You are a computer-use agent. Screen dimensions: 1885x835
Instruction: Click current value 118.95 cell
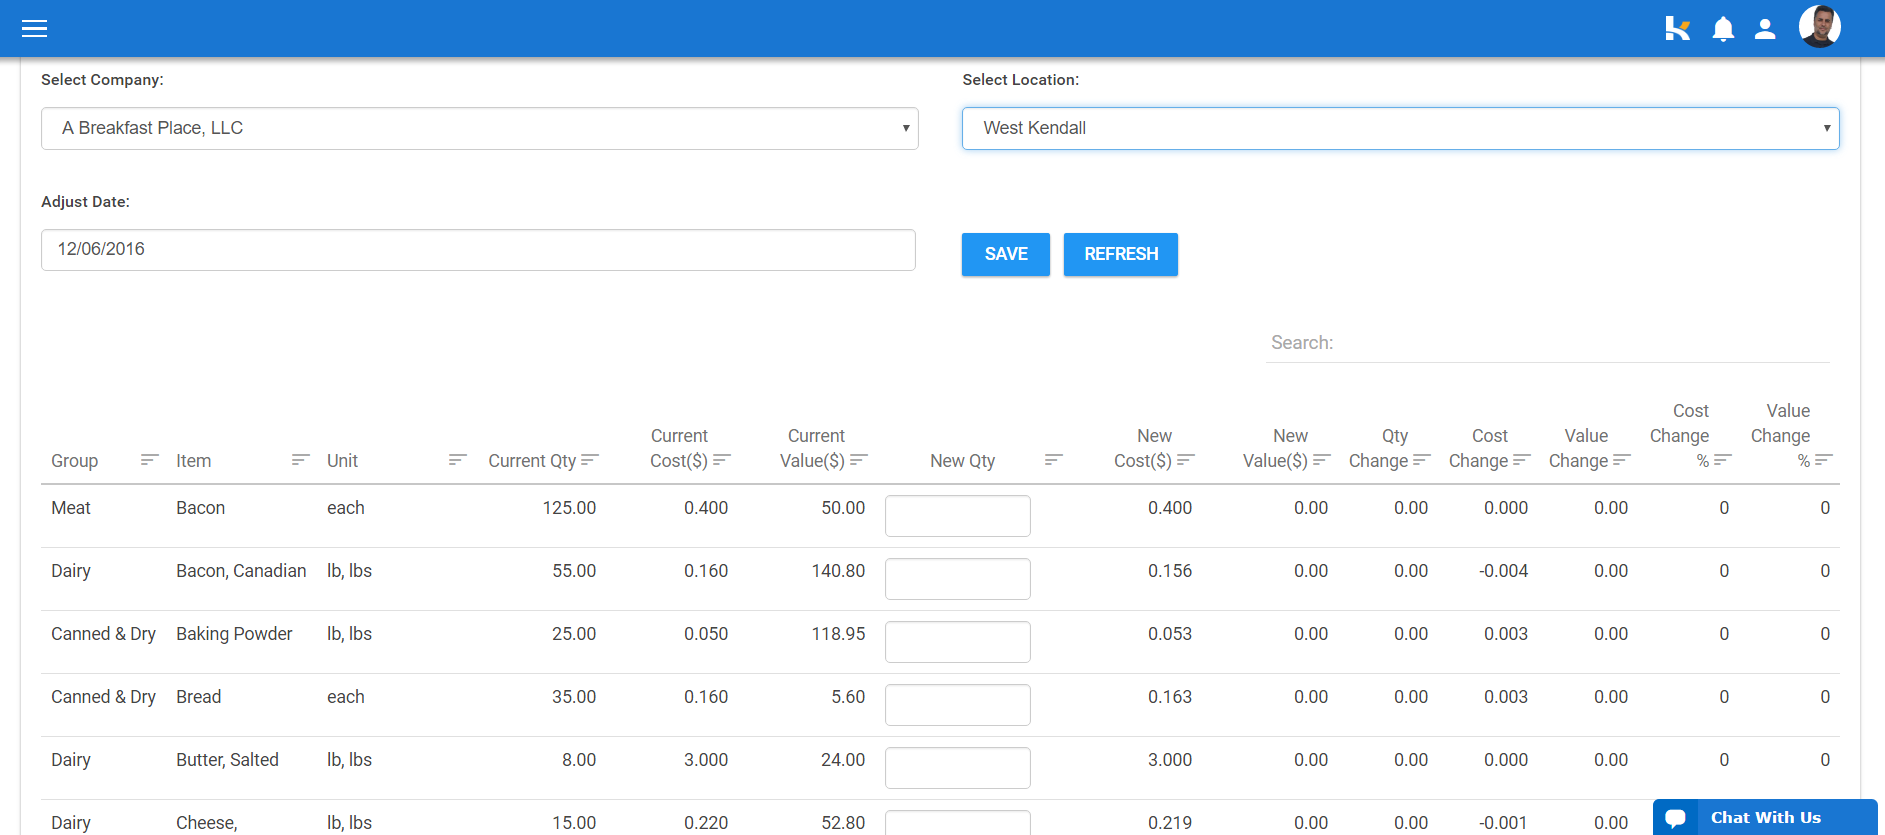coord(838,634)
